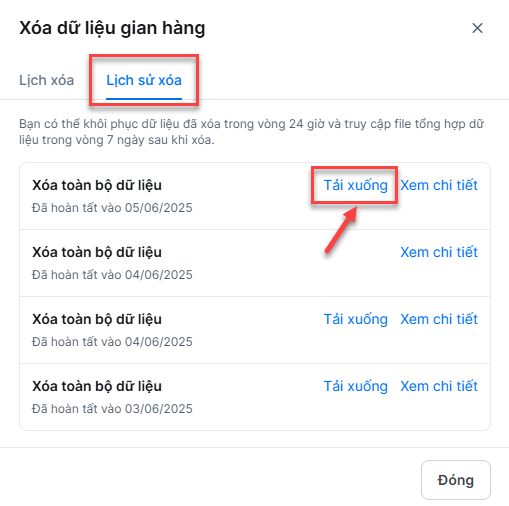The height and width of the screenshot is (506, 509).
Task: View details of the 05/06/2025 deletion
Action: coord(439,185)
